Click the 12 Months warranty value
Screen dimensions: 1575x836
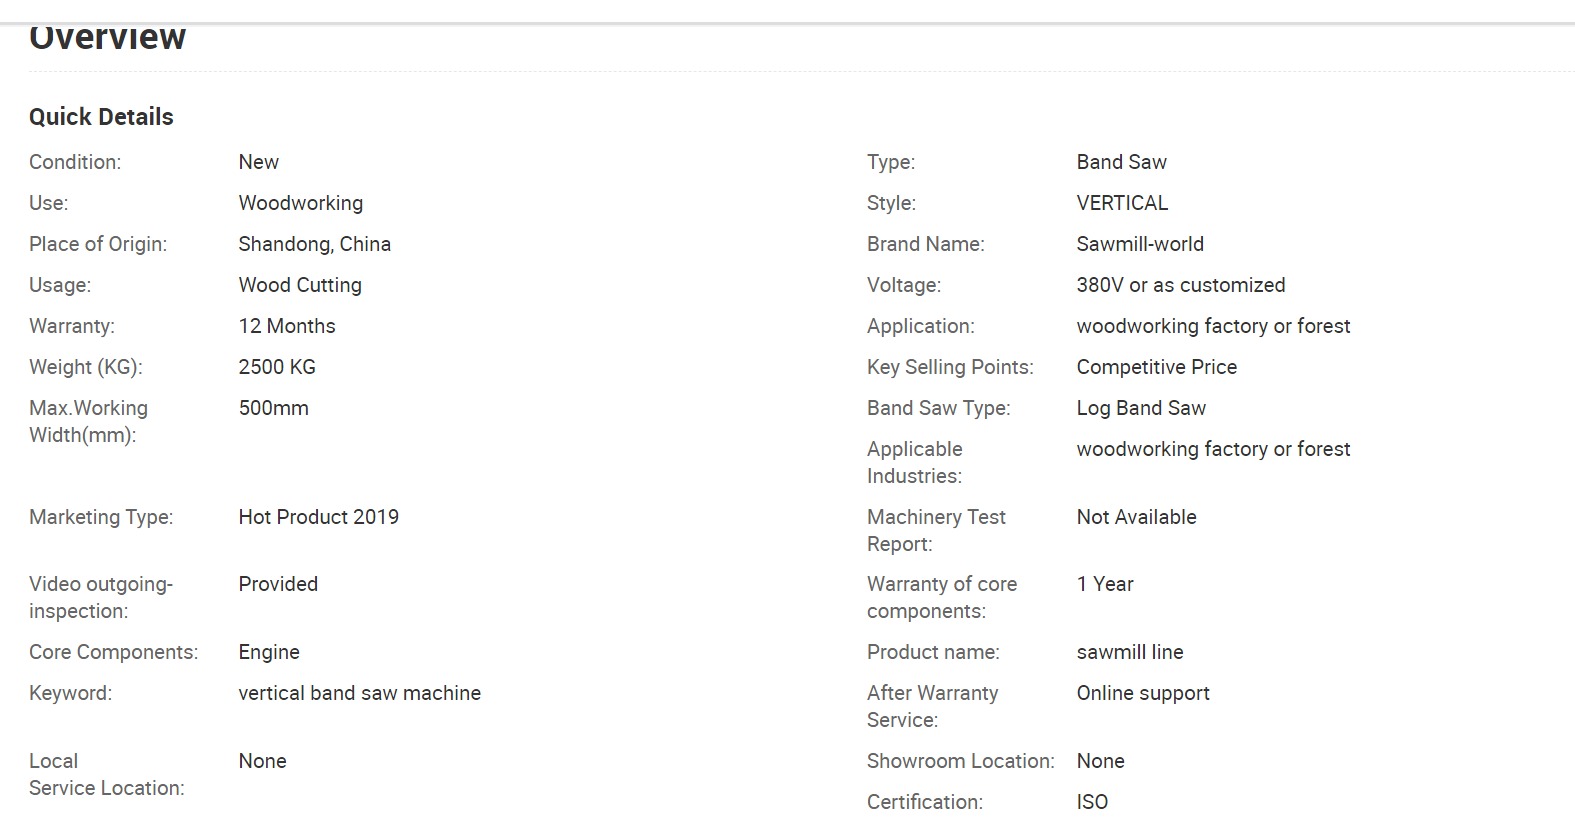[x=286, y=326]
